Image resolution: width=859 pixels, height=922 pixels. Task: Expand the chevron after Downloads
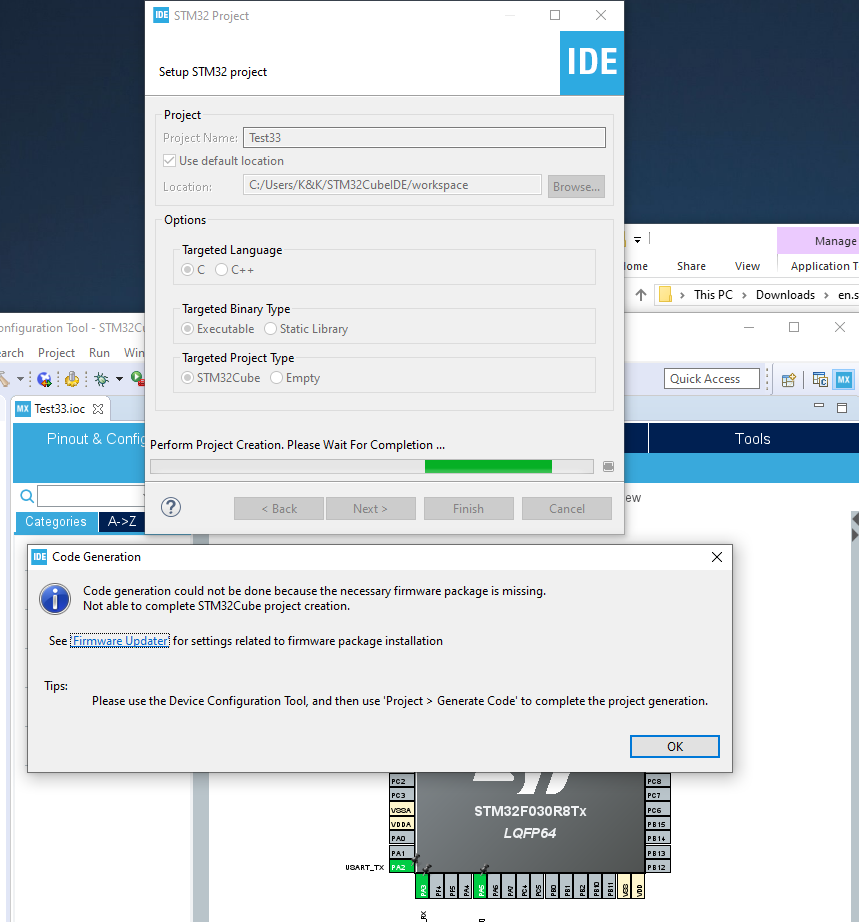pyautogui.click(x=826, y=295)
